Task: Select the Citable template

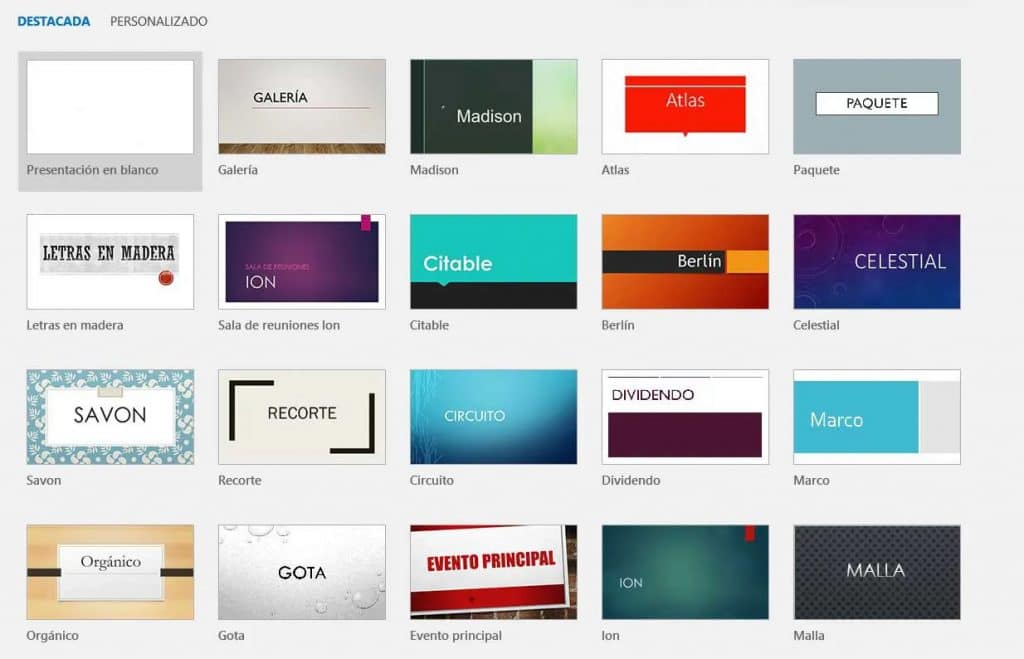Action: pos(492,261)
